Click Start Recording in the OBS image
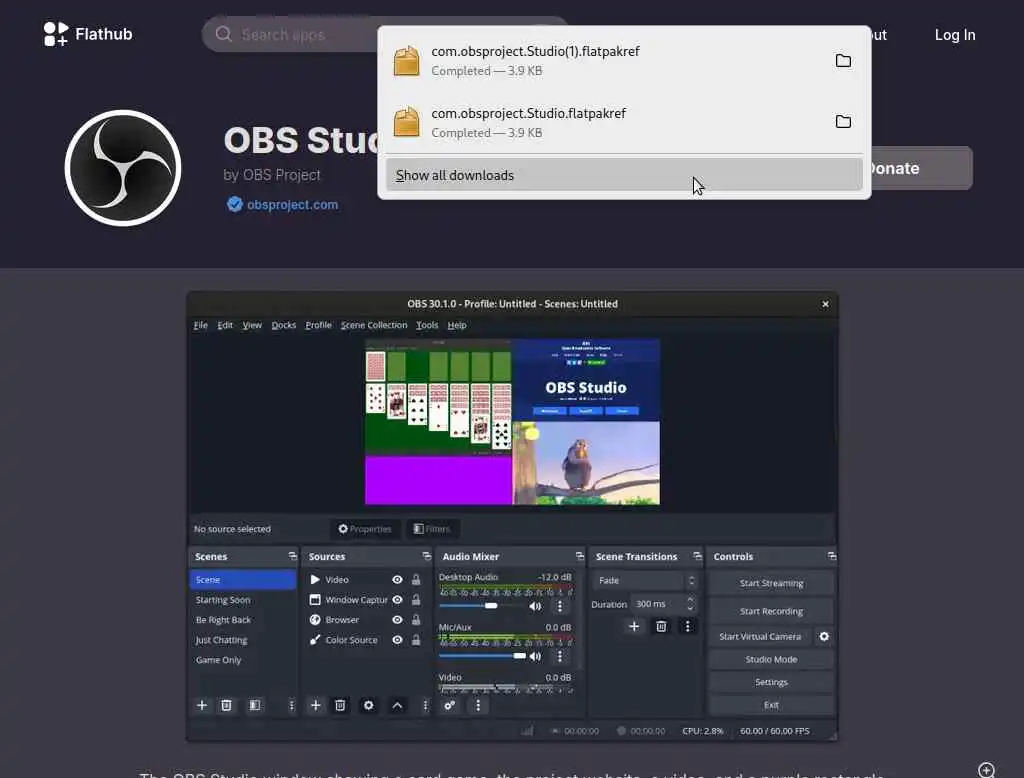 (x=771, y=611)
